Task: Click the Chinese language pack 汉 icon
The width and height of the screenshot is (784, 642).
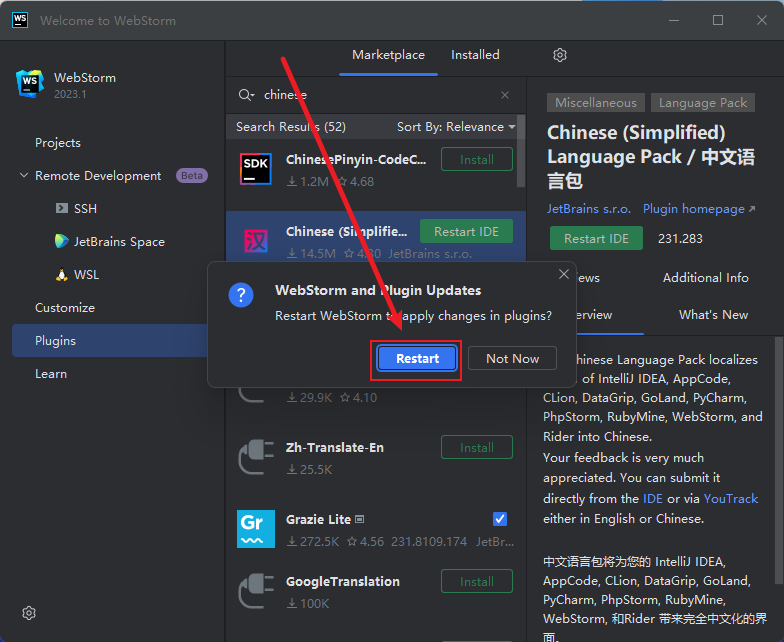Action: [256, 241]
